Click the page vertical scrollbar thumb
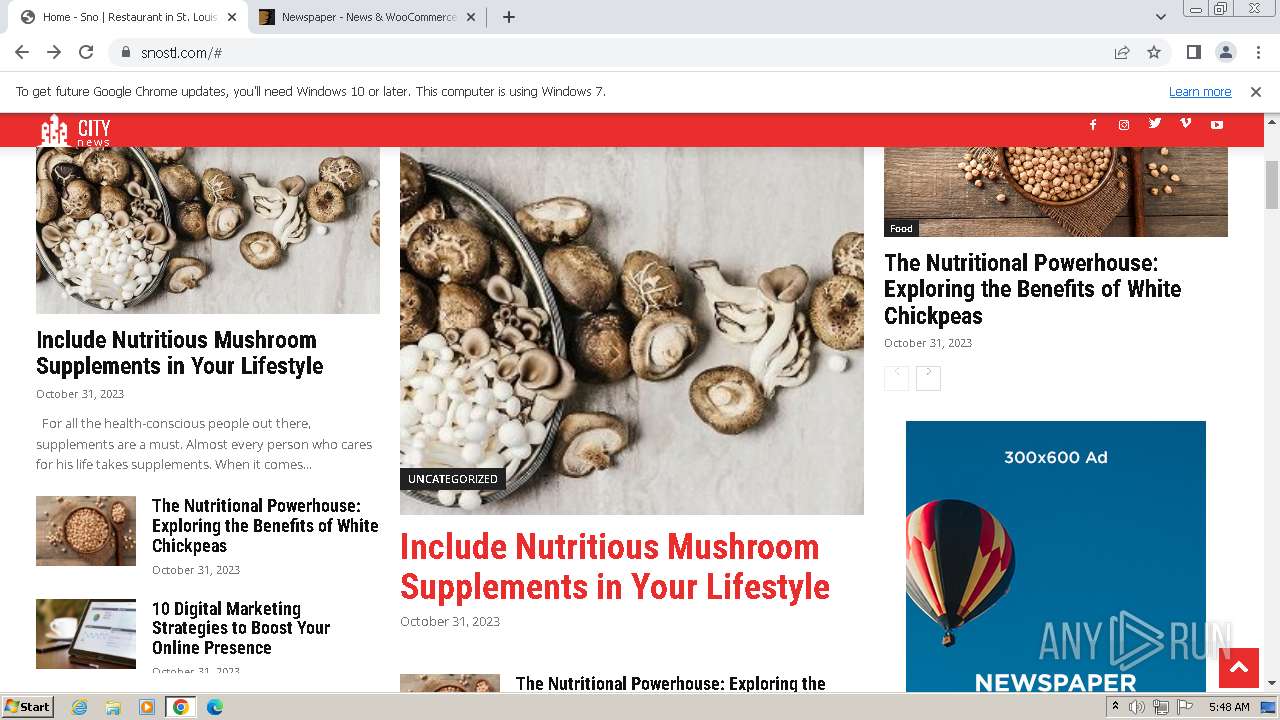This screenshot has width=1280, height=720. pos(1272,184)
